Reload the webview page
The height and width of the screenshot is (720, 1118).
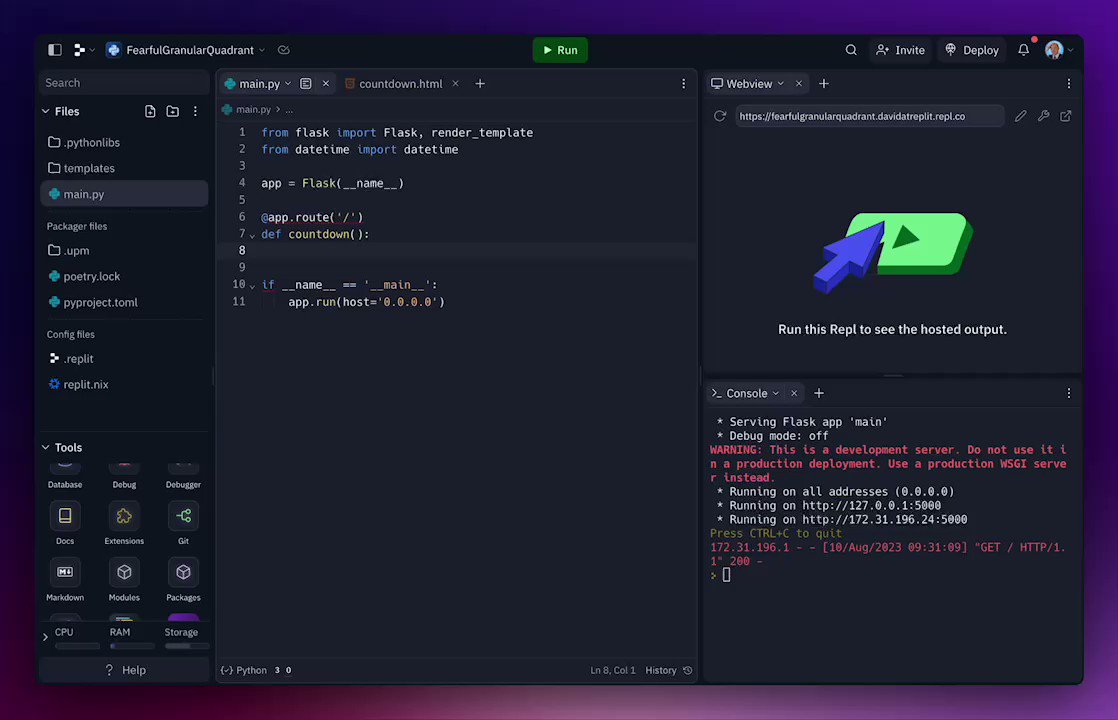click(x=720, y=115)
